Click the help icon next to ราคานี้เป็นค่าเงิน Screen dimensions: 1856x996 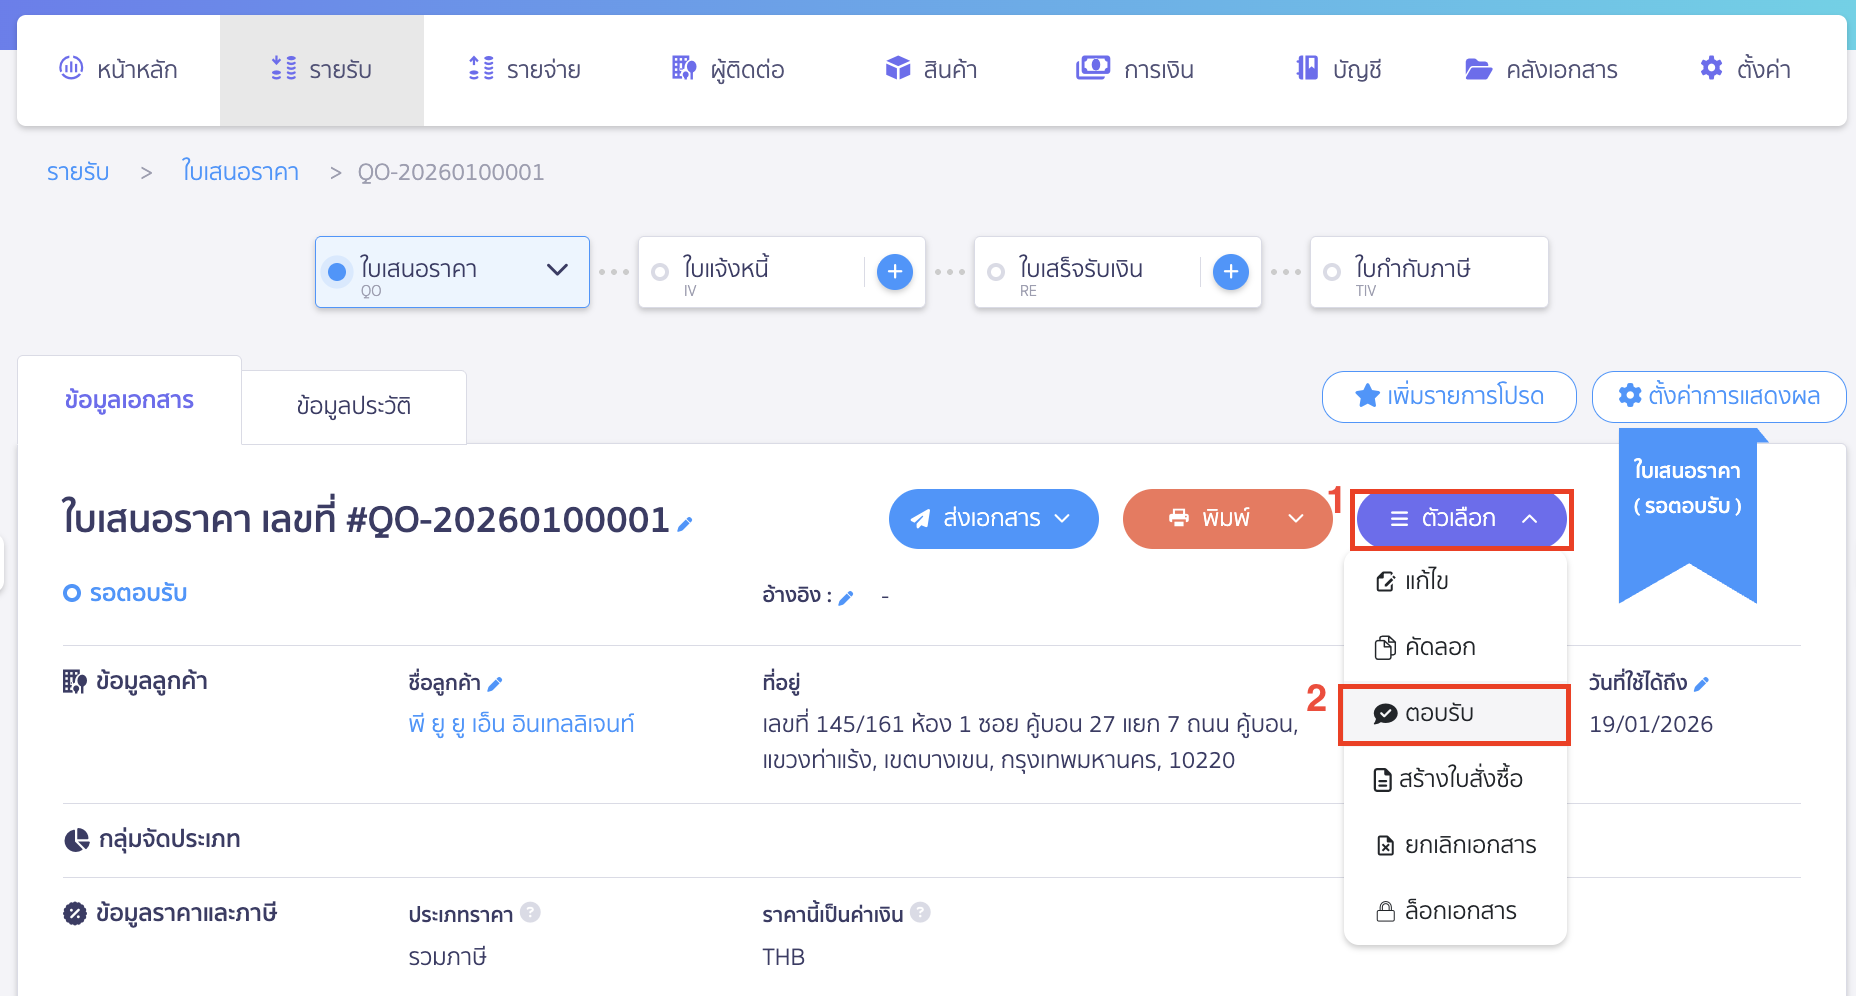(x=920, y=912)
